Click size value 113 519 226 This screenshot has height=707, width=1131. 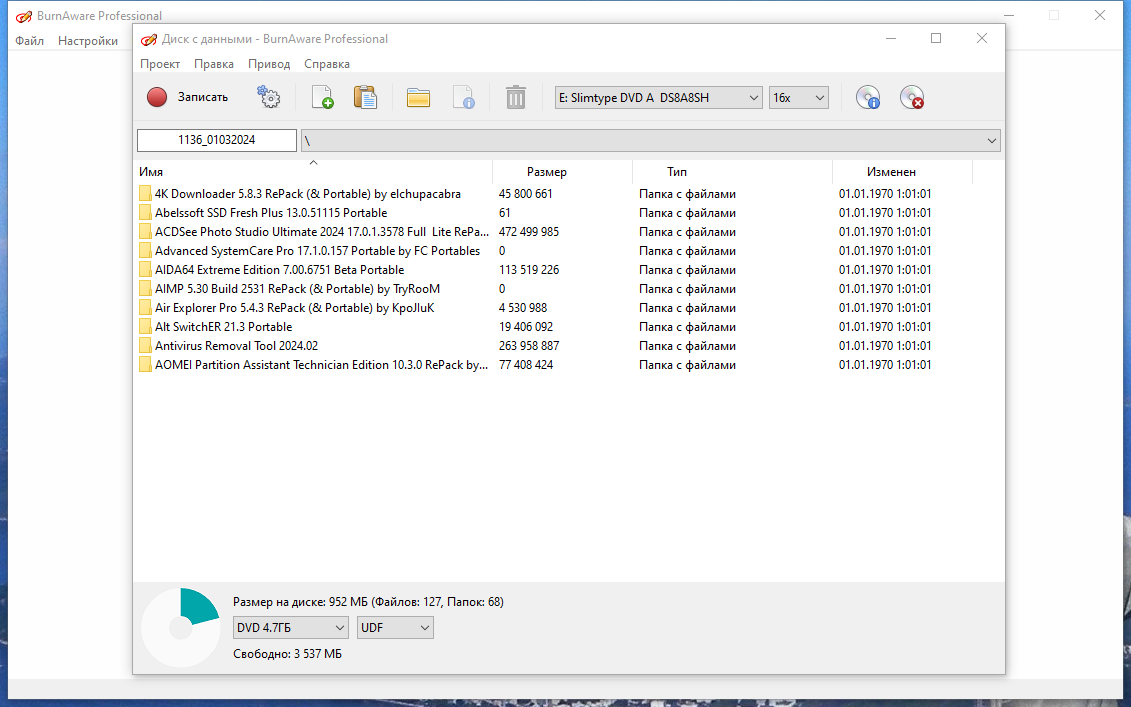529,270
